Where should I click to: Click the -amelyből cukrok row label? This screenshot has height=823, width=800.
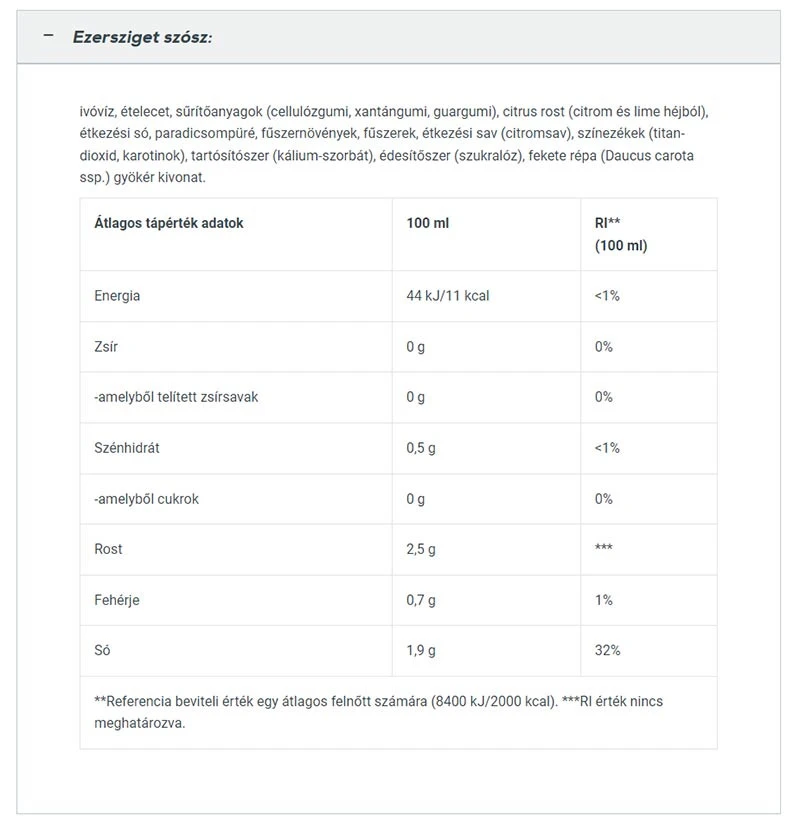point(146,499)
